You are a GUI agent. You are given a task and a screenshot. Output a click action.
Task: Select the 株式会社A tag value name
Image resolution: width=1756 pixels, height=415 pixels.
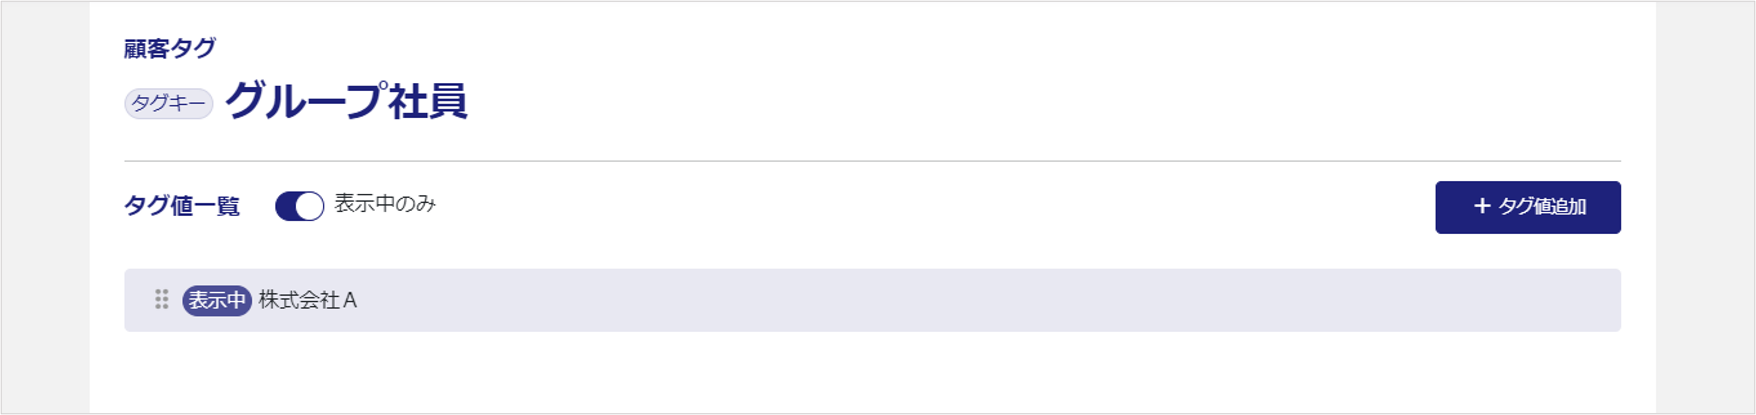point(308,300)
